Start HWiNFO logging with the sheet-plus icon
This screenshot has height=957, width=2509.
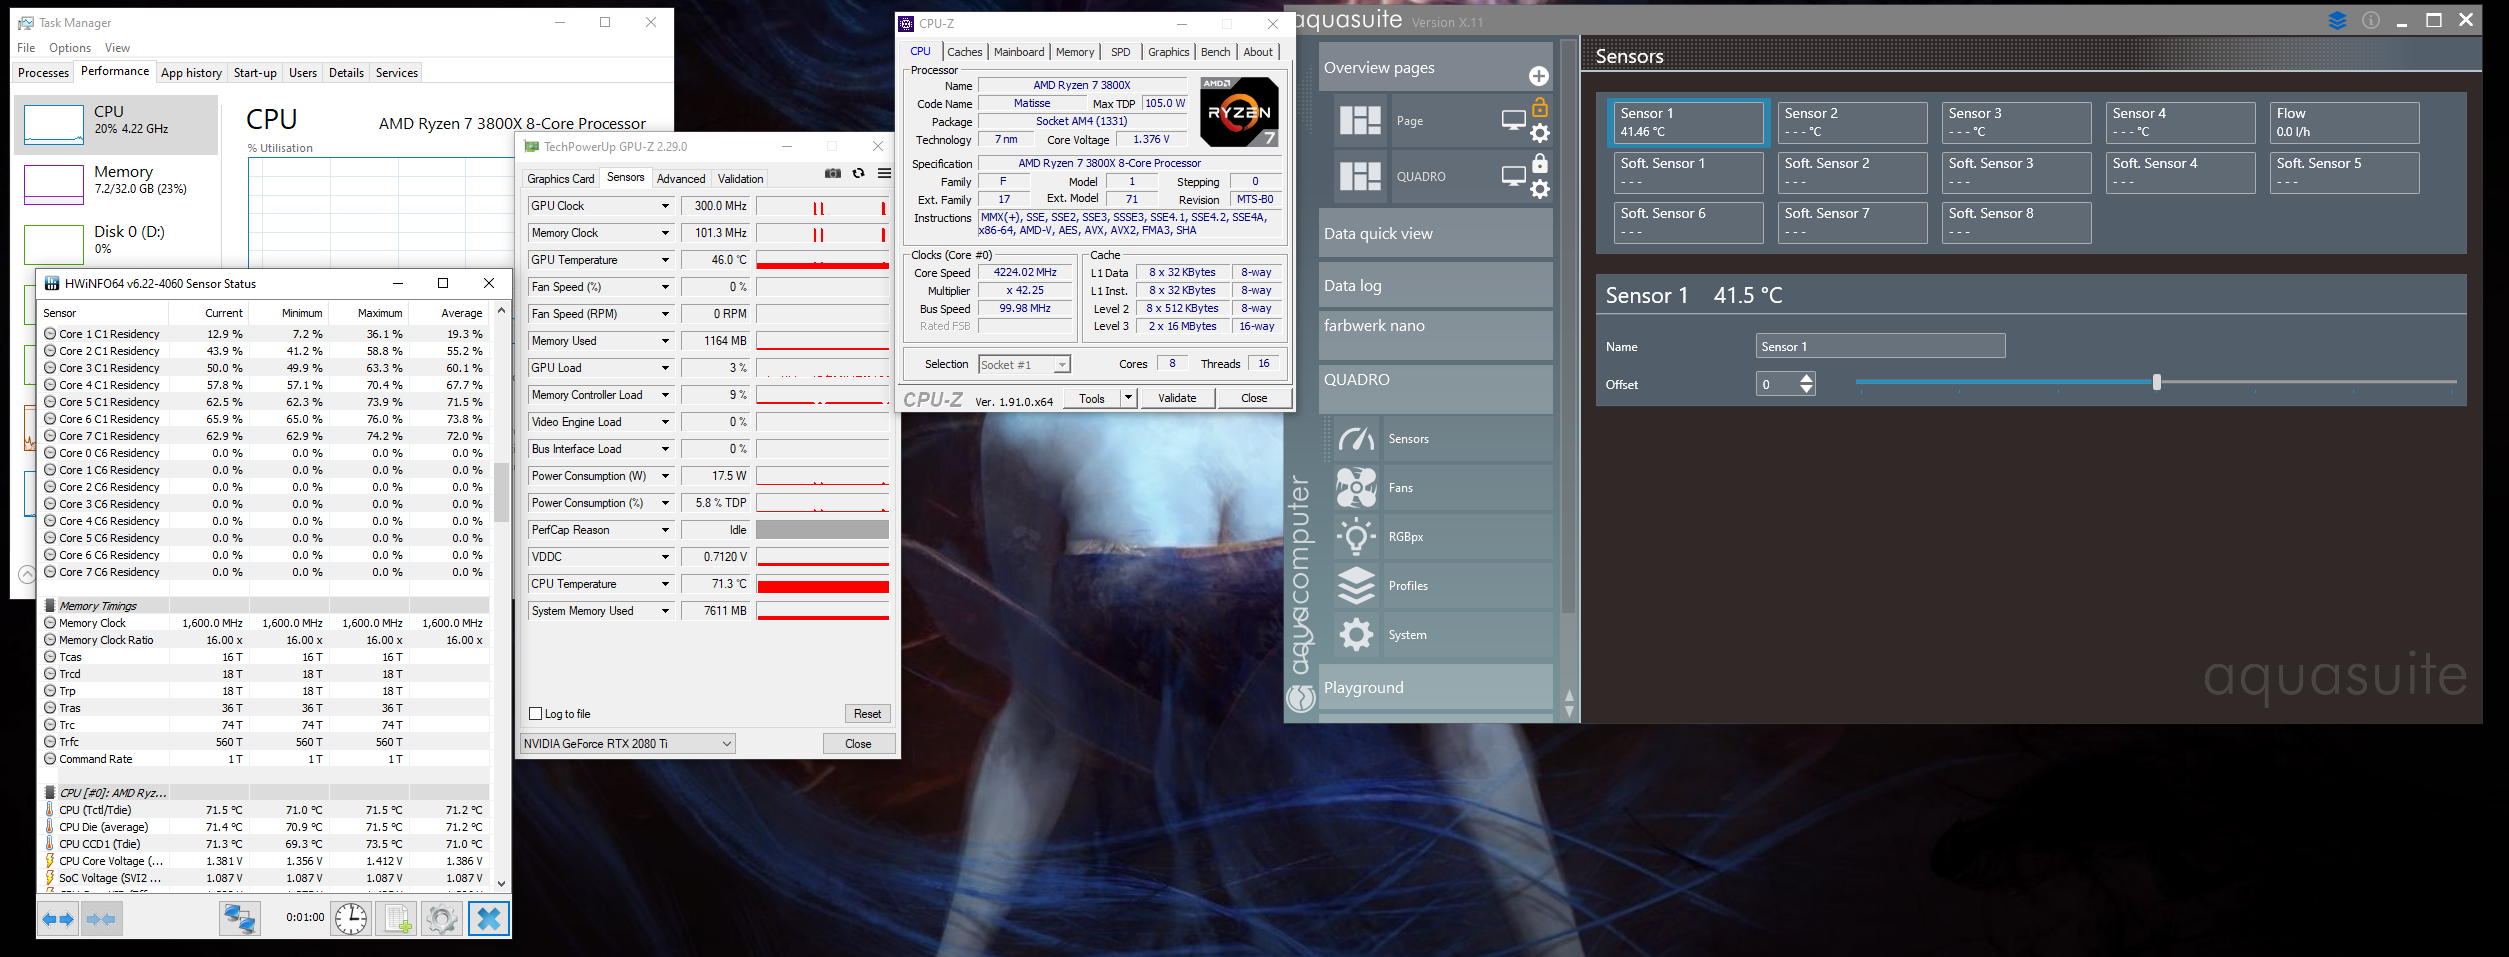pyautogui.click(x=396, y=918)
